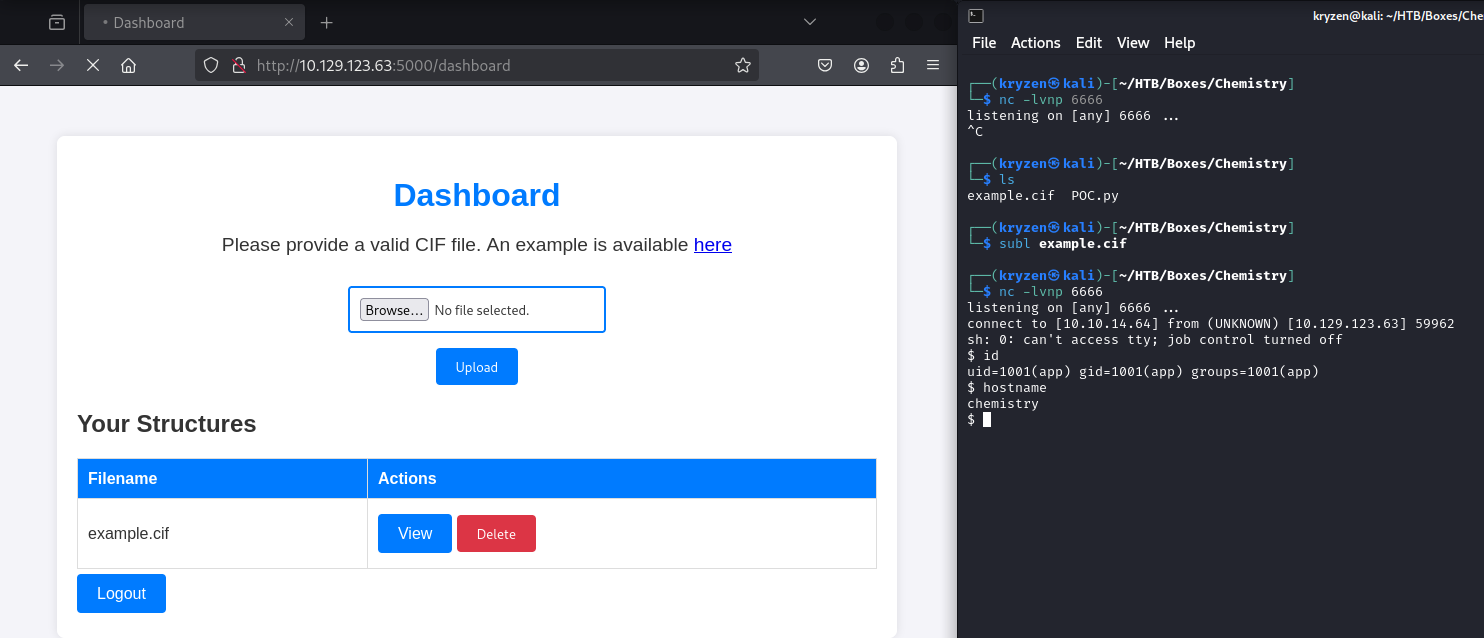Open the extensions puzzle-piece icon
This screenshot has width=1484, height=638.
click(897, 65)
